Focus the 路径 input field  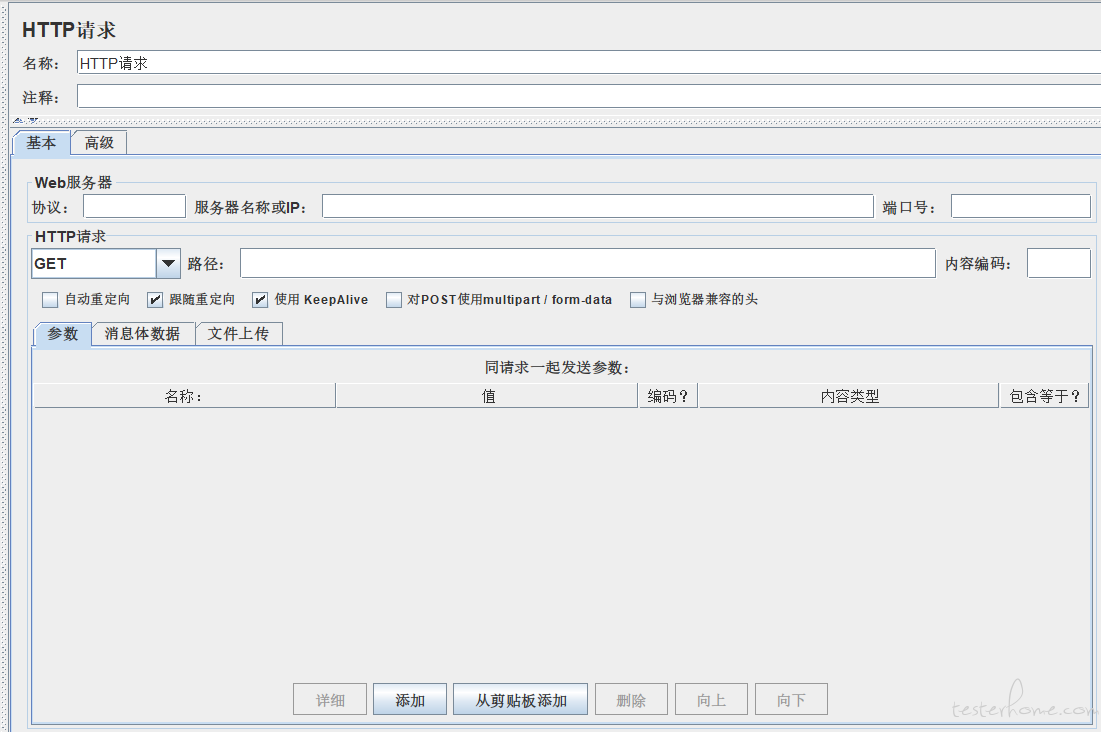[587, 264]
